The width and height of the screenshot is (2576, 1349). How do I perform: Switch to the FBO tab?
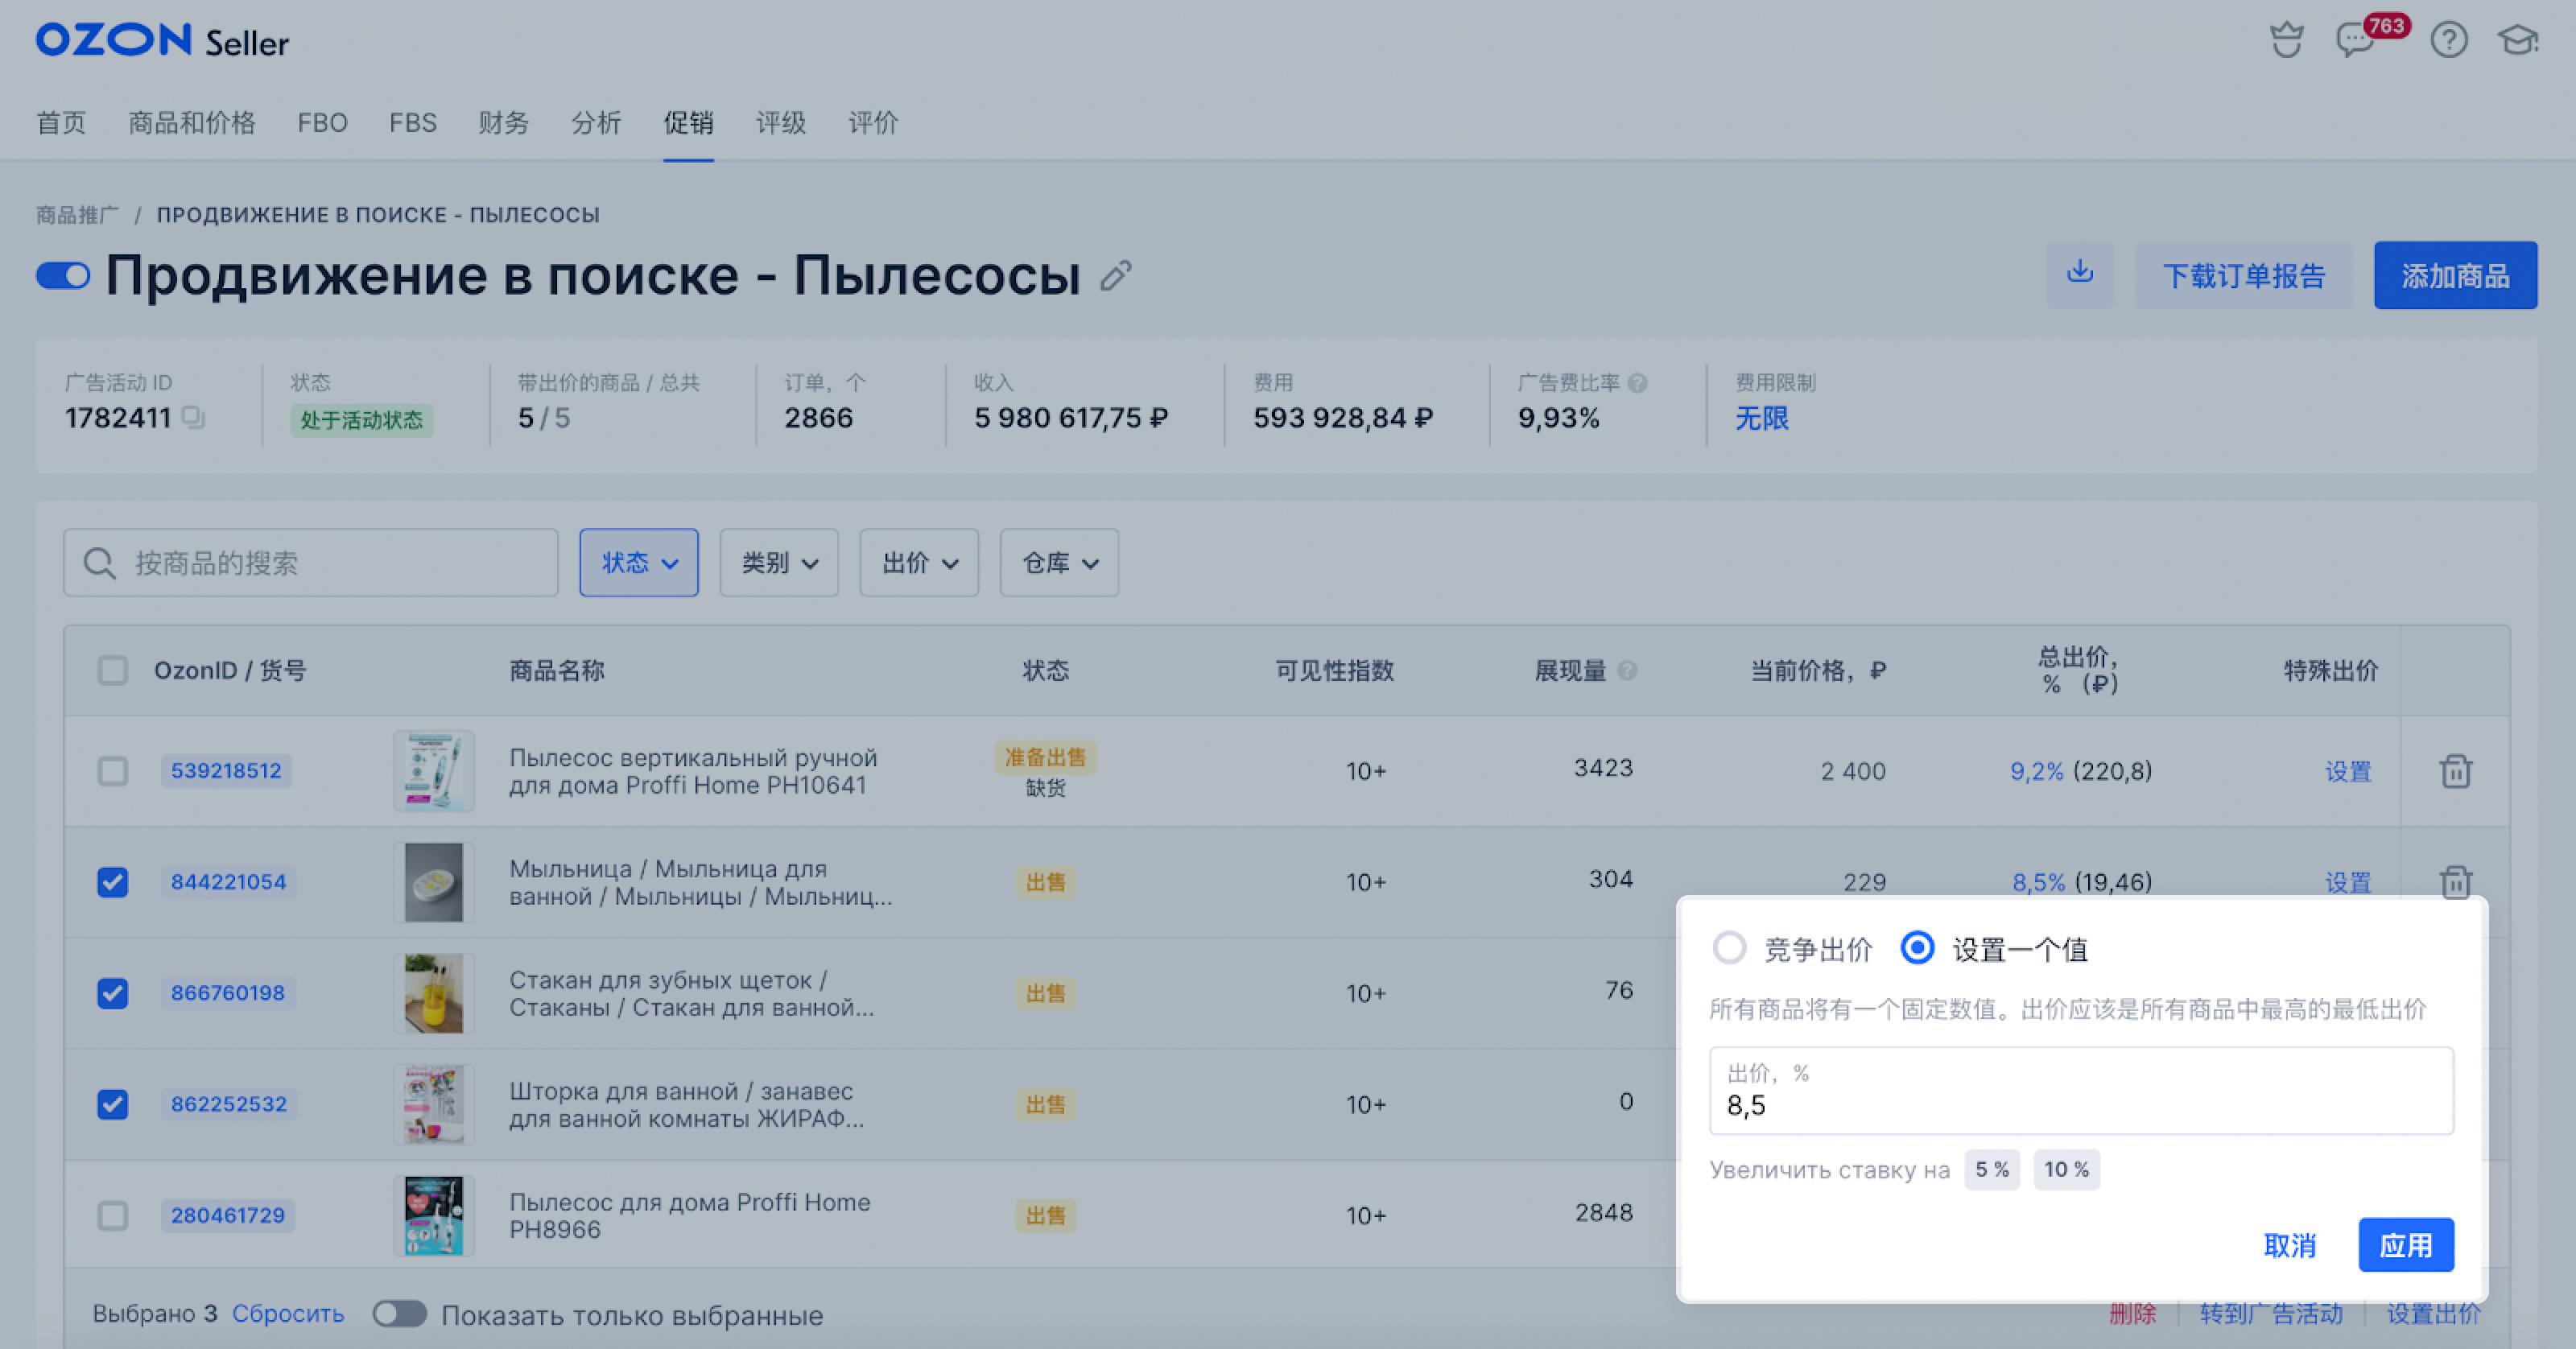pyautogui.click(x=322, y=123)
